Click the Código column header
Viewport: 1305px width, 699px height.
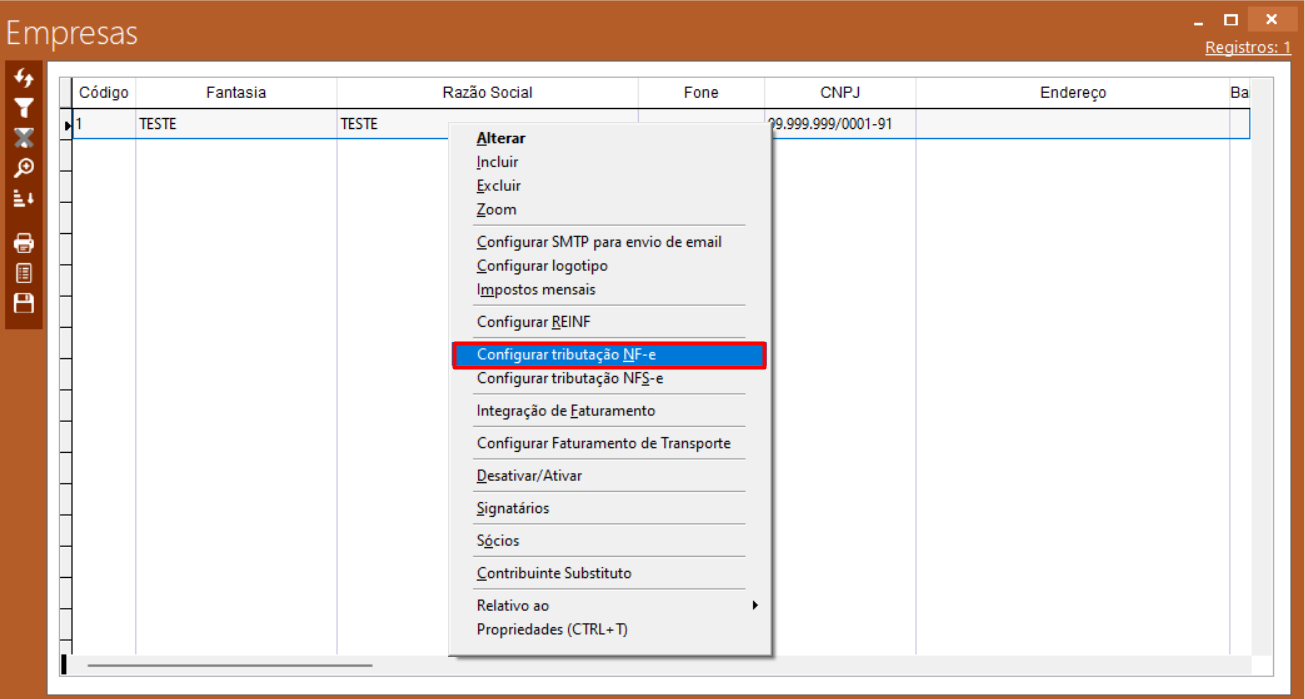pos(104,92)
